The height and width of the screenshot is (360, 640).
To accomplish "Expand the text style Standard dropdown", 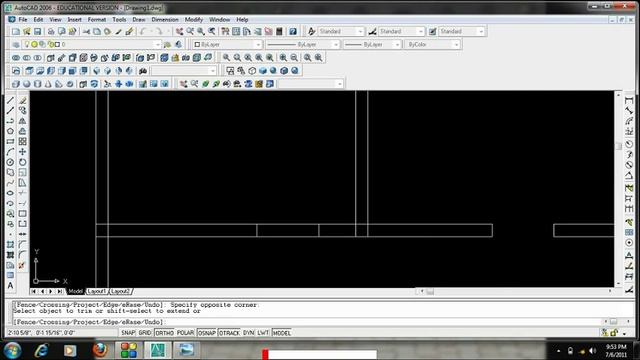I will [x=360, y=31].
